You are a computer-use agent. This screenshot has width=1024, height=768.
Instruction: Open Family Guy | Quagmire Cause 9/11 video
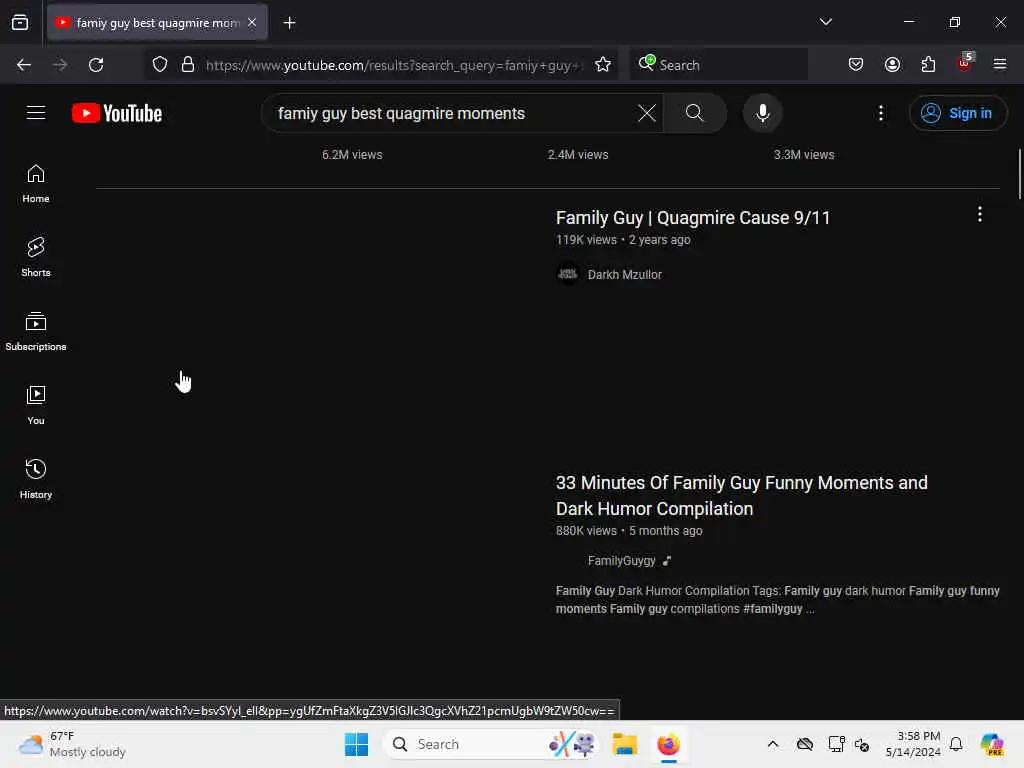(x=693, y=217)
